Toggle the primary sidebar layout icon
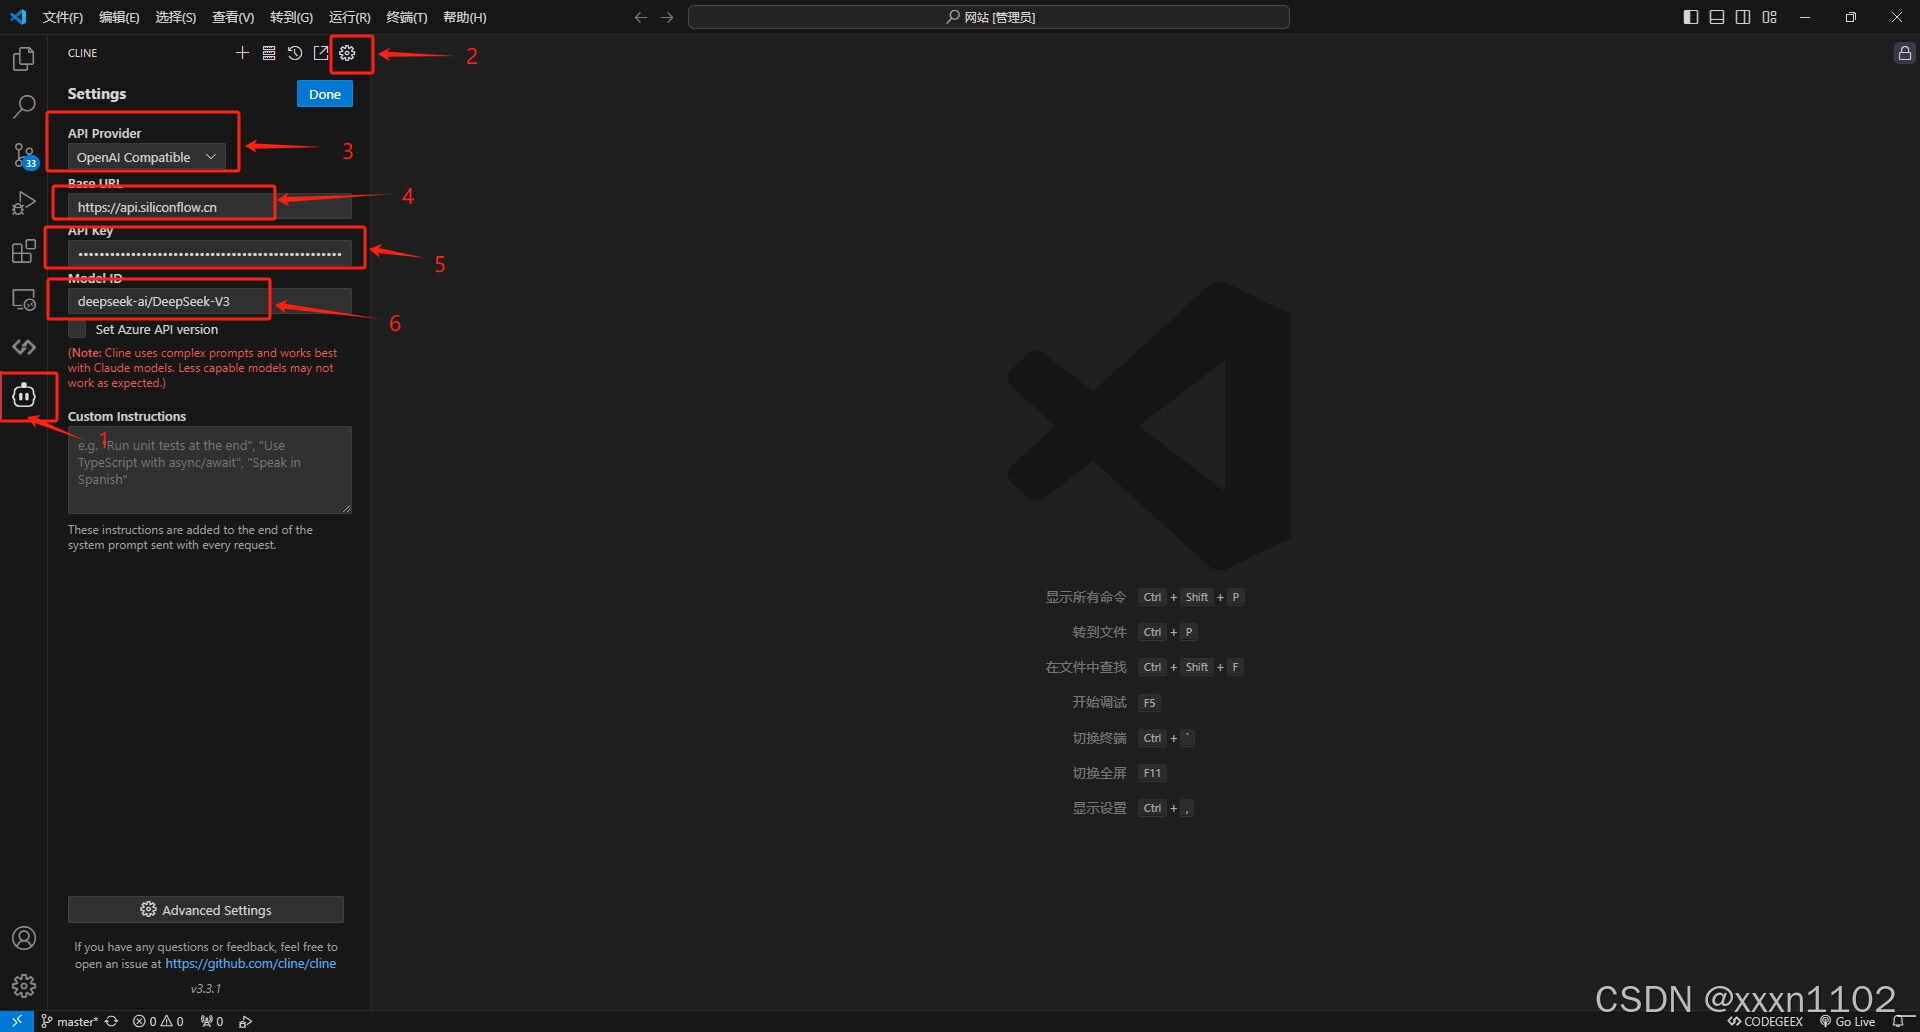 tap(1691, 17)
